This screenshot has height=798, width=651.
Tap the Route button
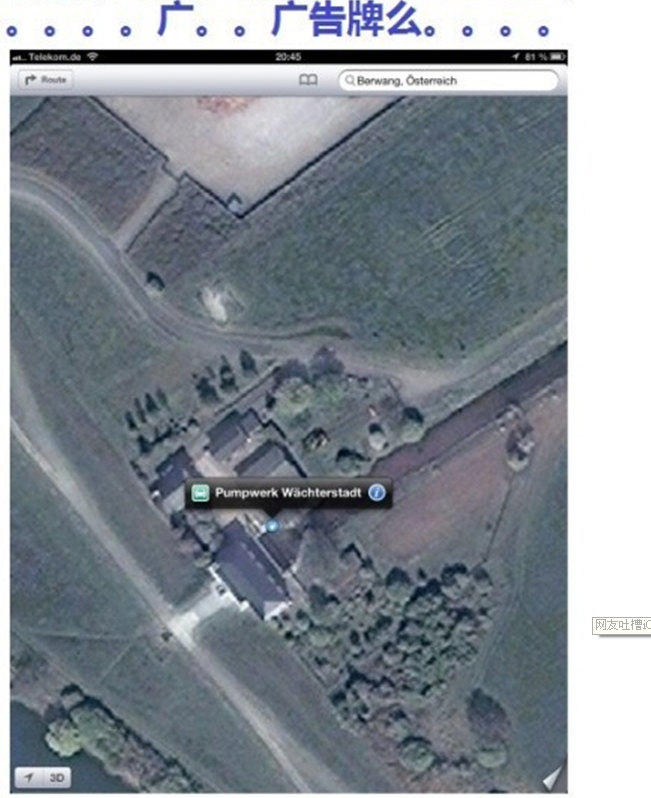(x=46, y=80)
